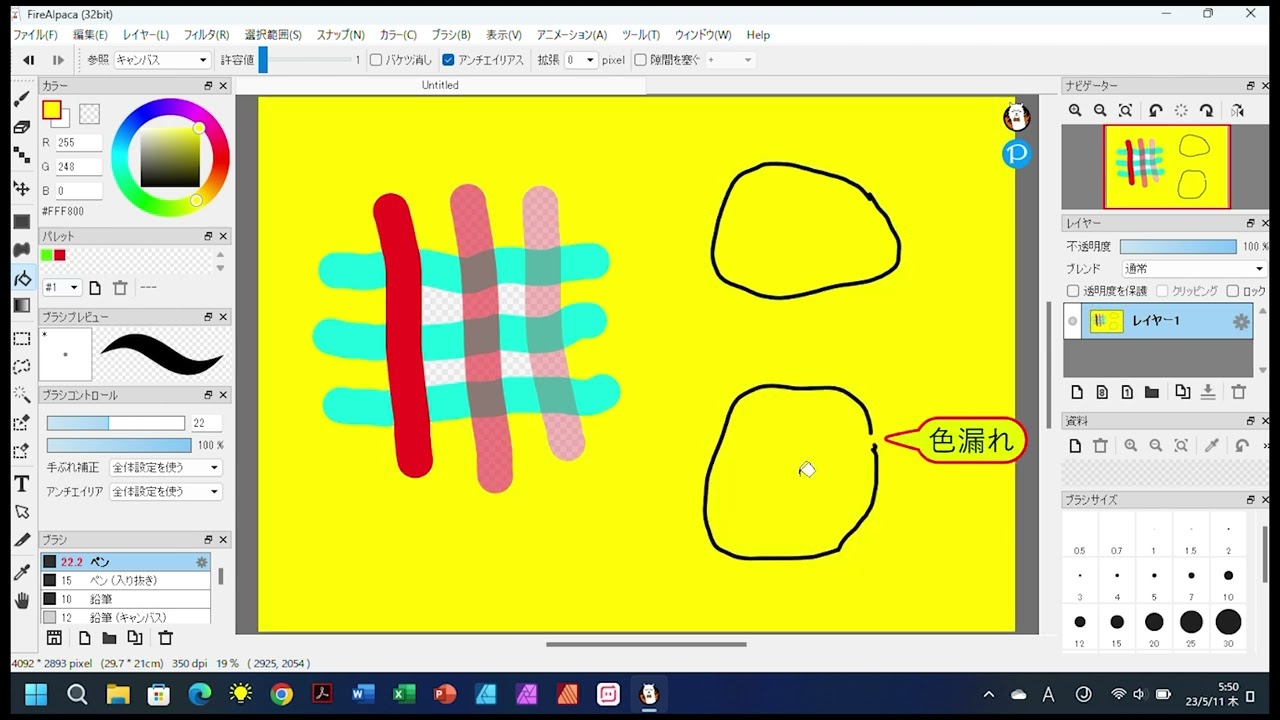Viewport: 1280px width, 720px height.
Task: Open ブレンド 通常 dropdown
Action: pyautogui.click(x=1193, y=269)
